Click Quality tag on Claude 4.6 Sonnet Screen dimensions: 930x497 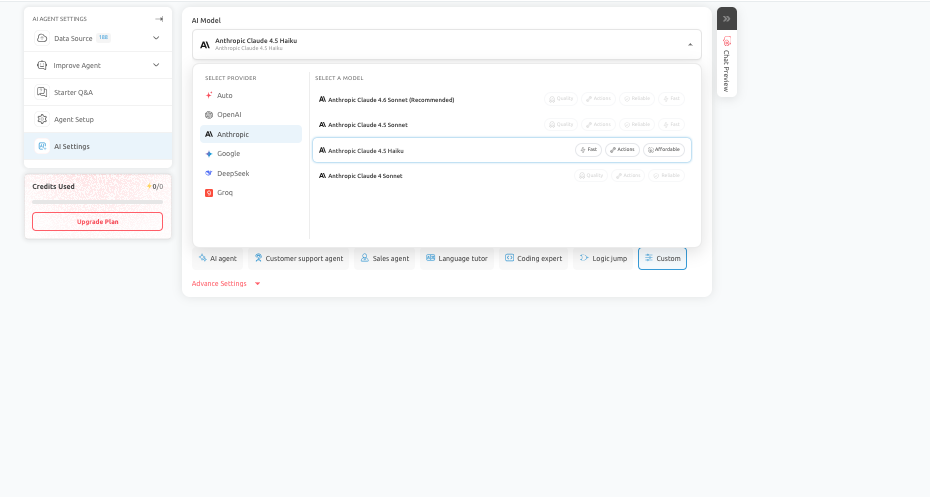[560, 99]
